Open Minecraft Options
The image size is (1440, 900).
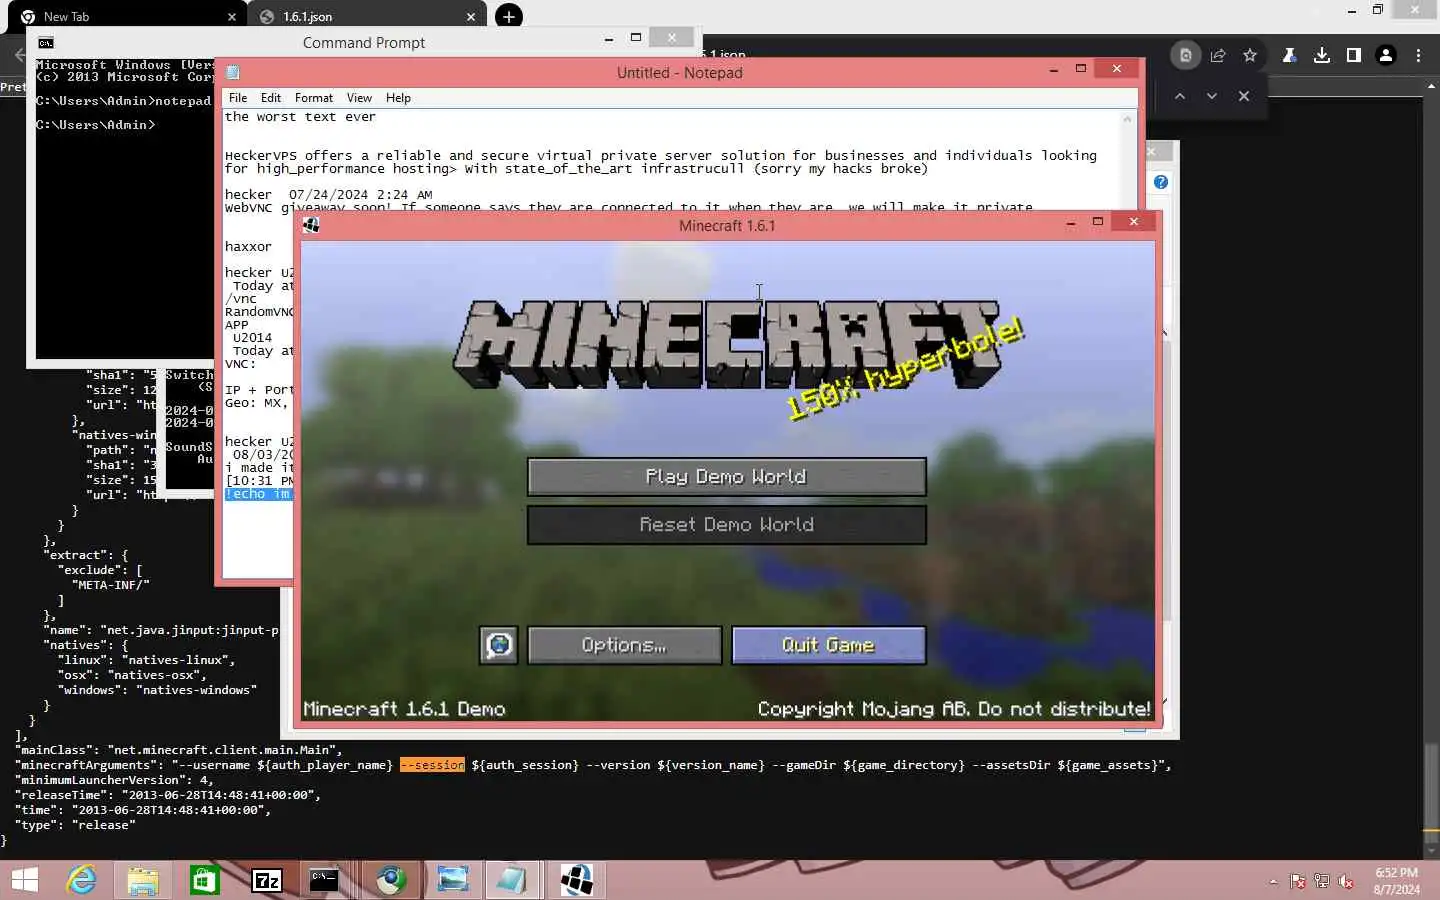(624, 645)
